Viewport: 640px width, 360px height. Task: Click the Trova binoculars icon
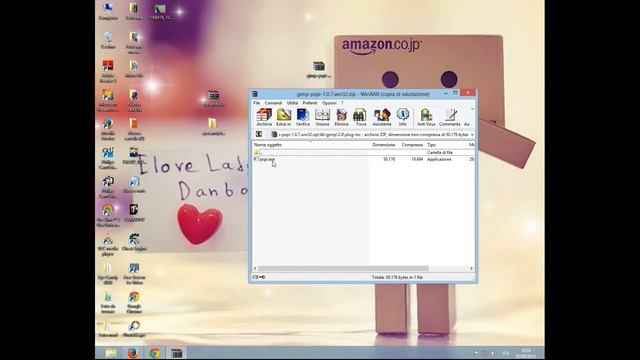(360, 117)
